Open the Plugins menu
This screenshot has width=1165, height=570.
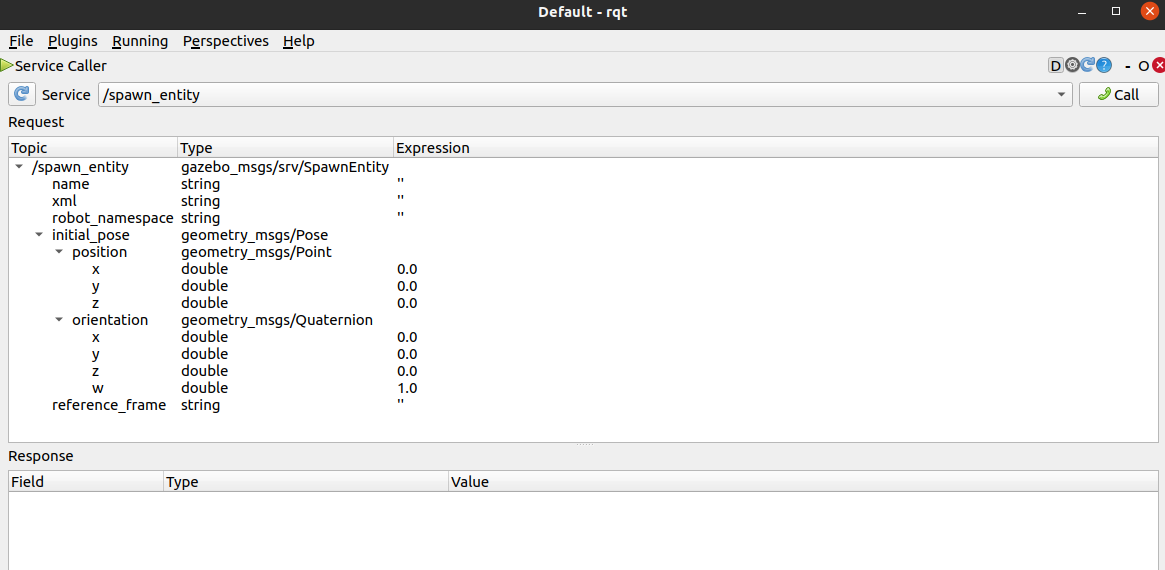click(73, 41)
